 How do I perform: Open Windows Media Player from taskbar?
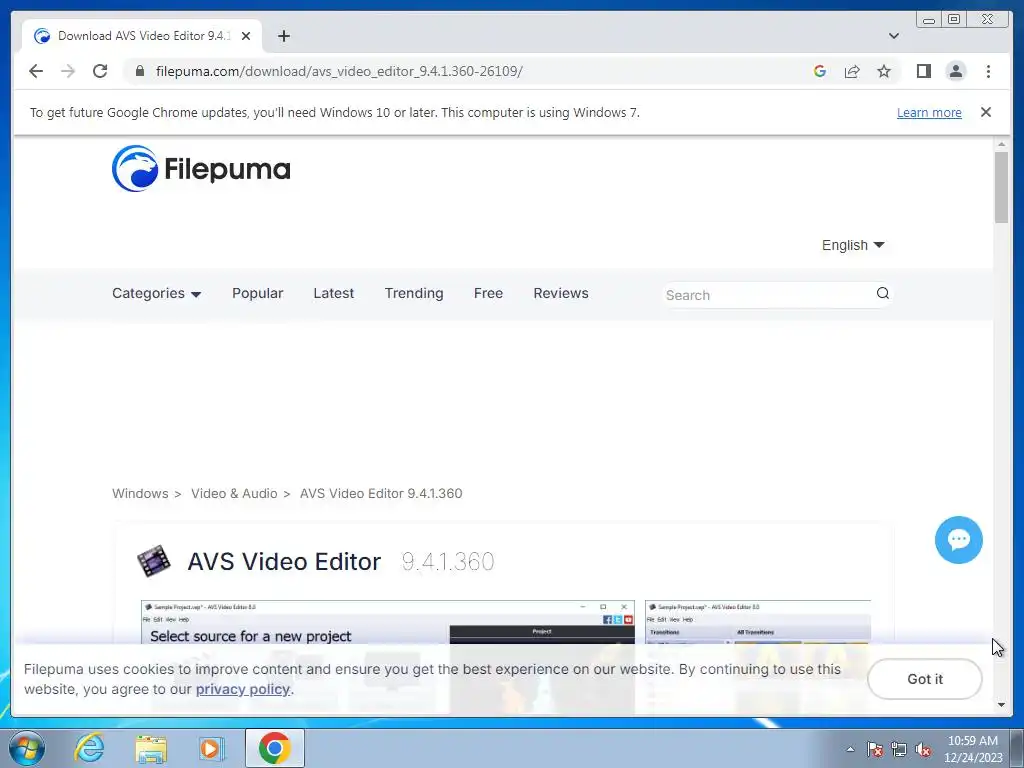[212, 748]
